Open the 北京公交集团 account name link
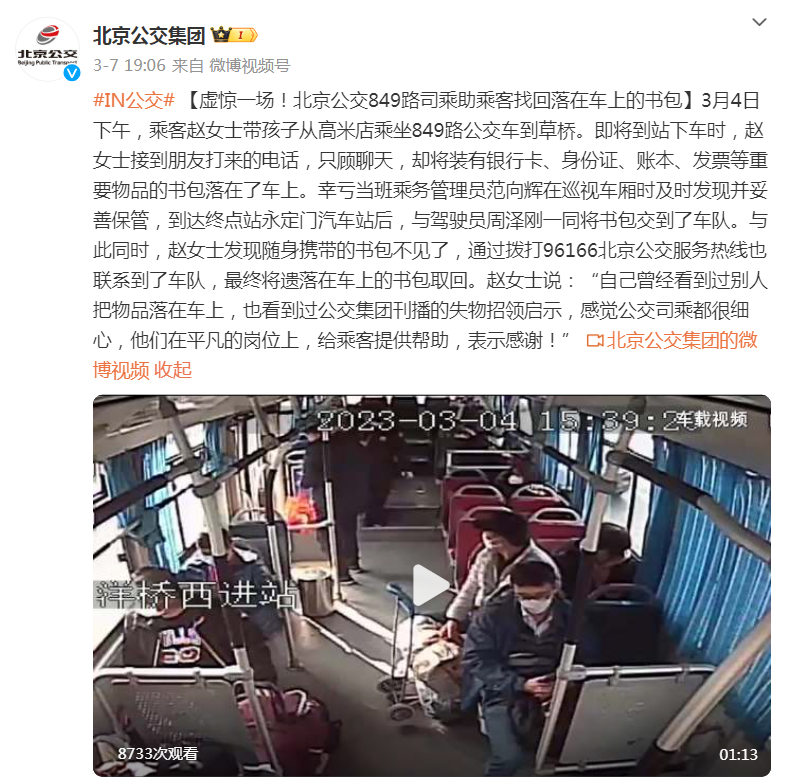787x782 pixels. (x=149, y=35)
